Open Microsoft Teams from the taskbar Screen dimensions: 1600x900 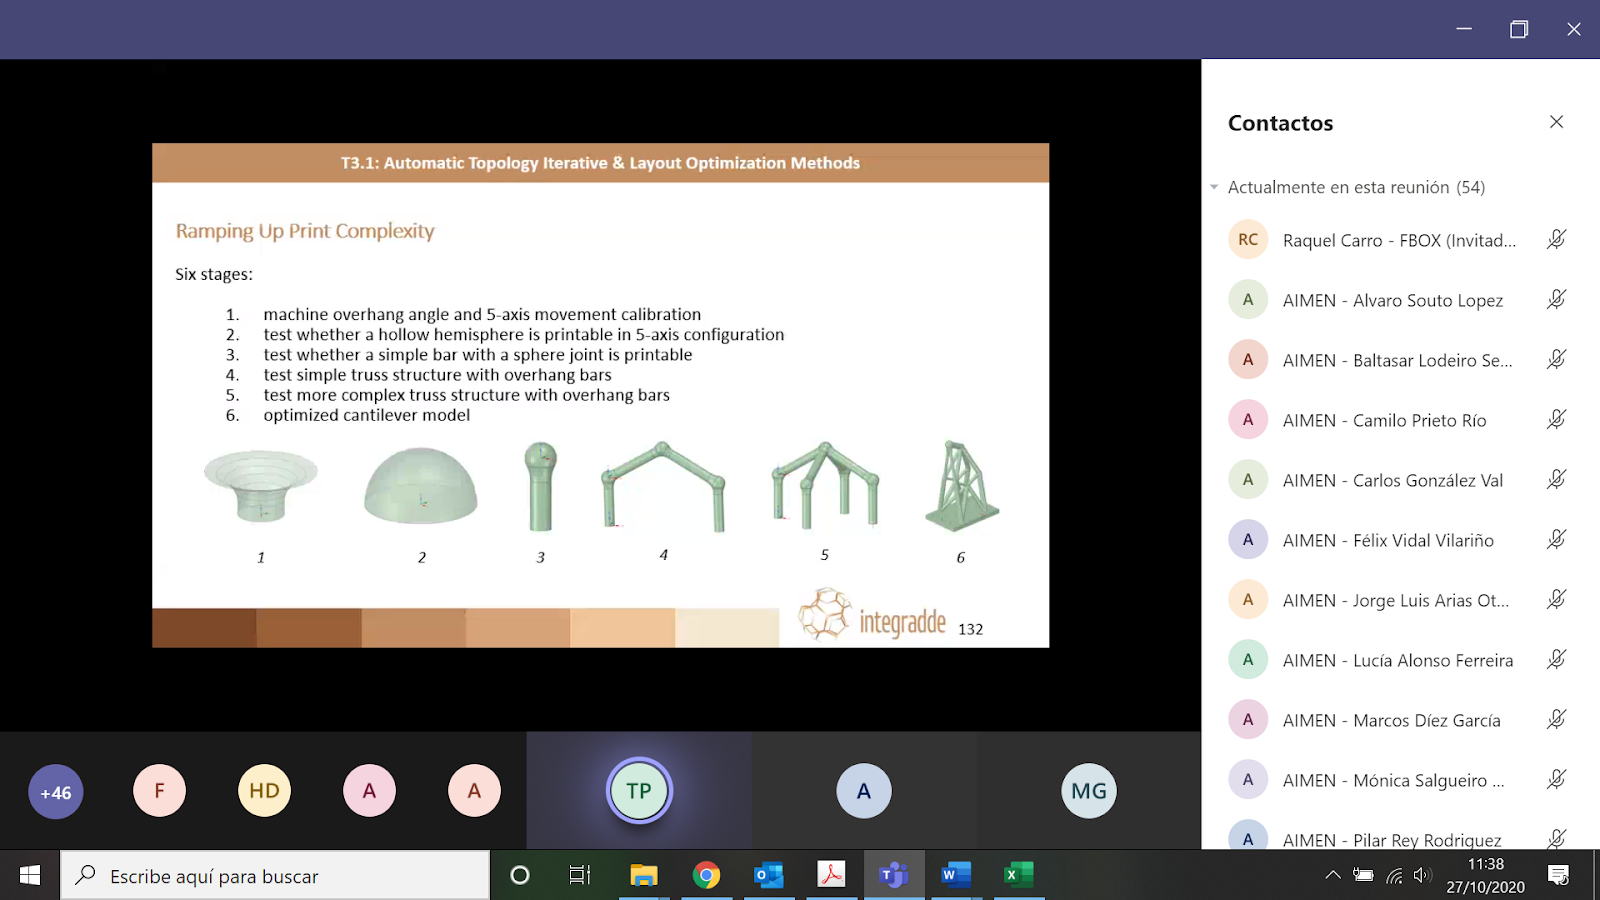(892, 875)
